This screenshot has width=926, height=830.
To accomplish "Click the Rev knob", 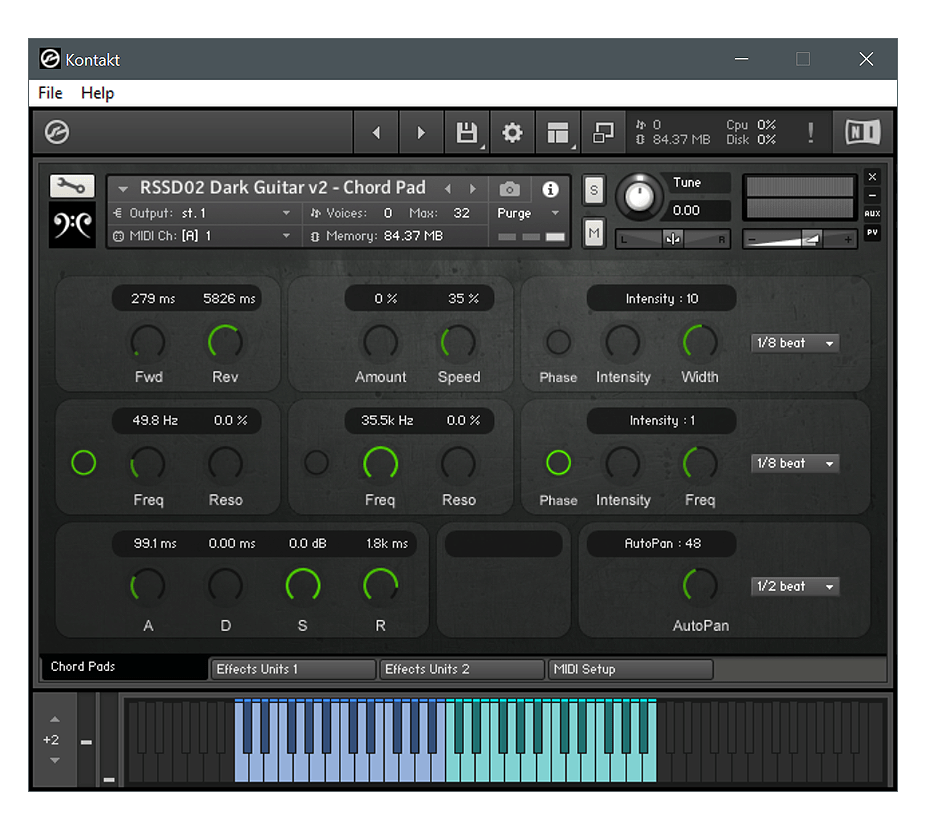I will [225, 343].
